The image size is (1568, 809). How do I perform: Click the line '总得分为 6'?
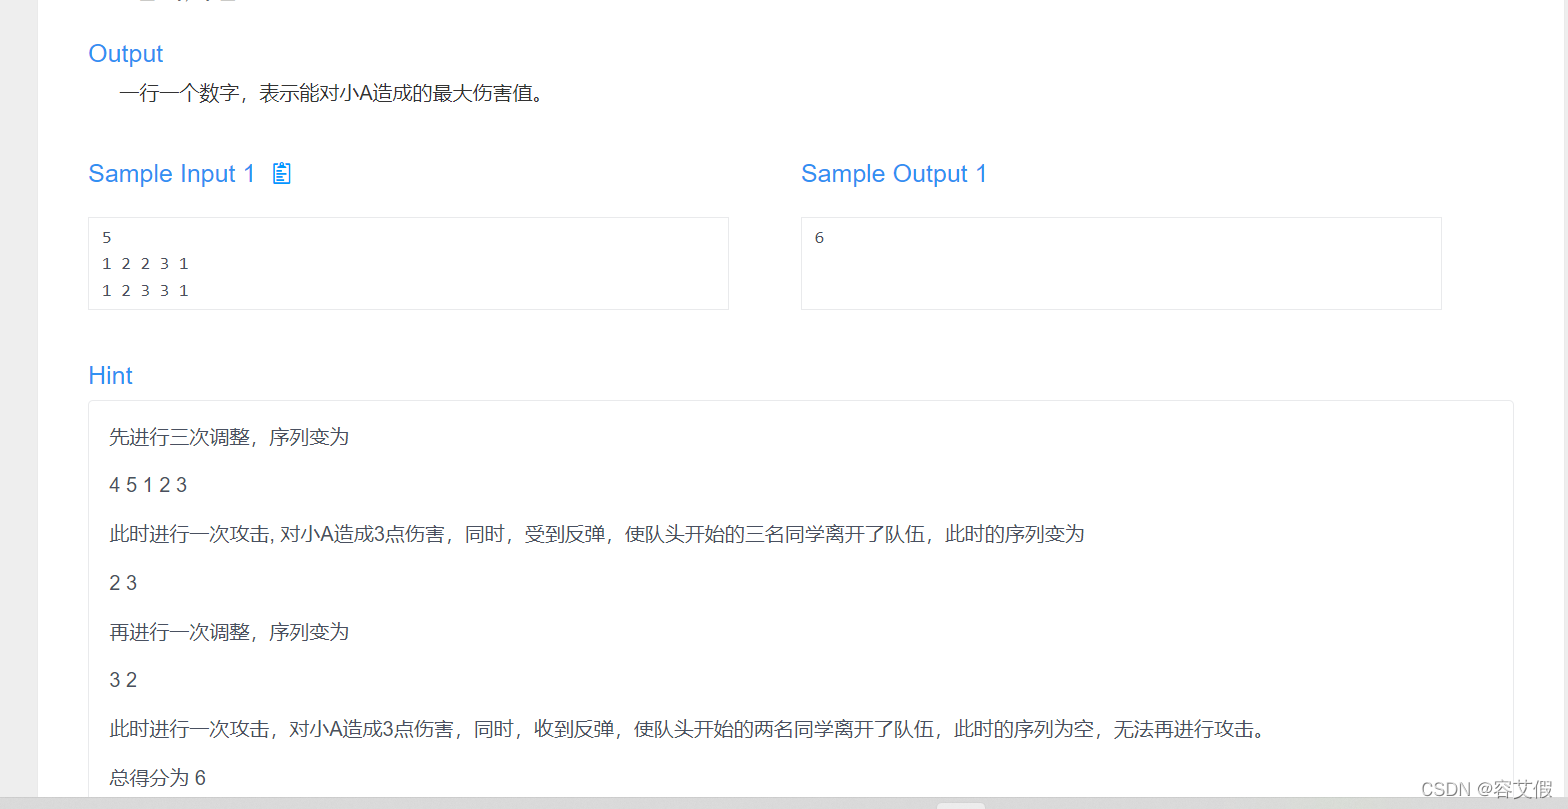[157, 778]
